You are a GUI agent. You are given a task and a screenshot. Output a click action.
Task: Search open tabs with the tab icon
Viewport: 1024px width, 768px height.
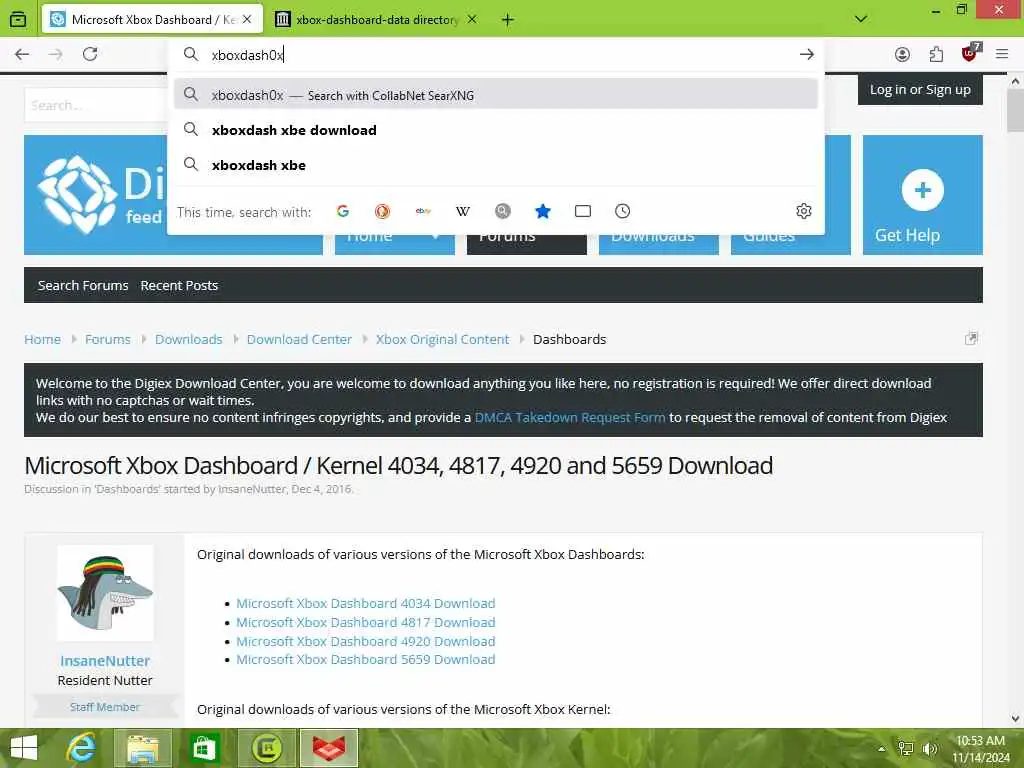point(583,211)
